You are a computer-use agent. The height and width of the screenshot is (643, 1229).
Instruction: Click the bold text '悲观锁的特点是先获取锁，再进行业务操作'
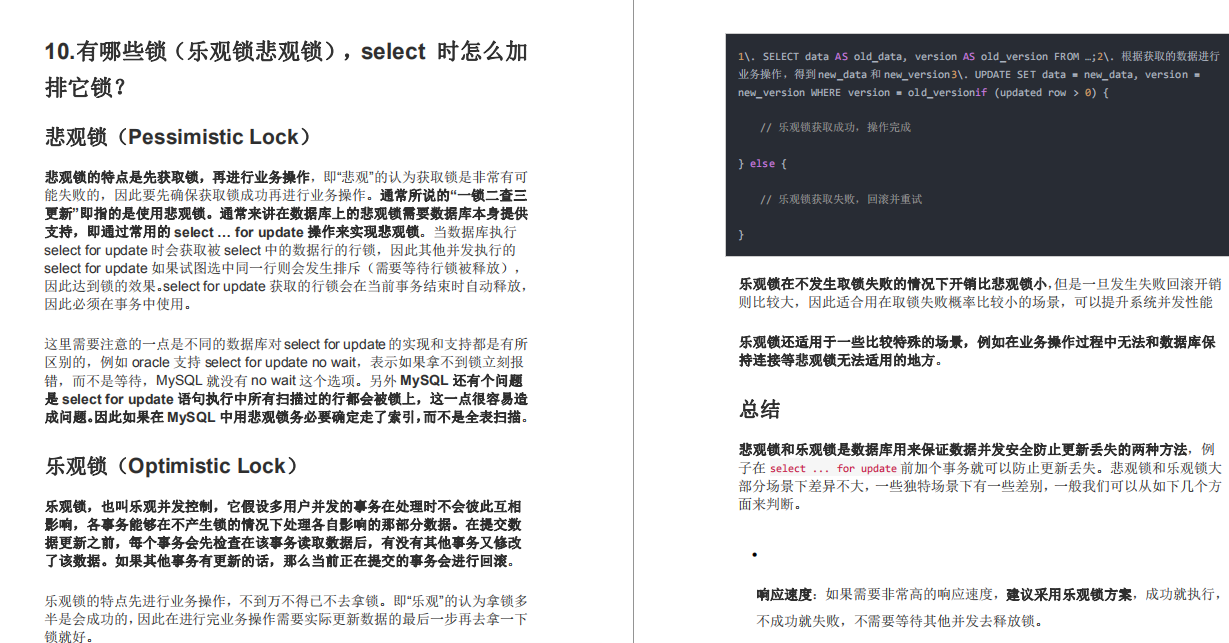[179, 177]
